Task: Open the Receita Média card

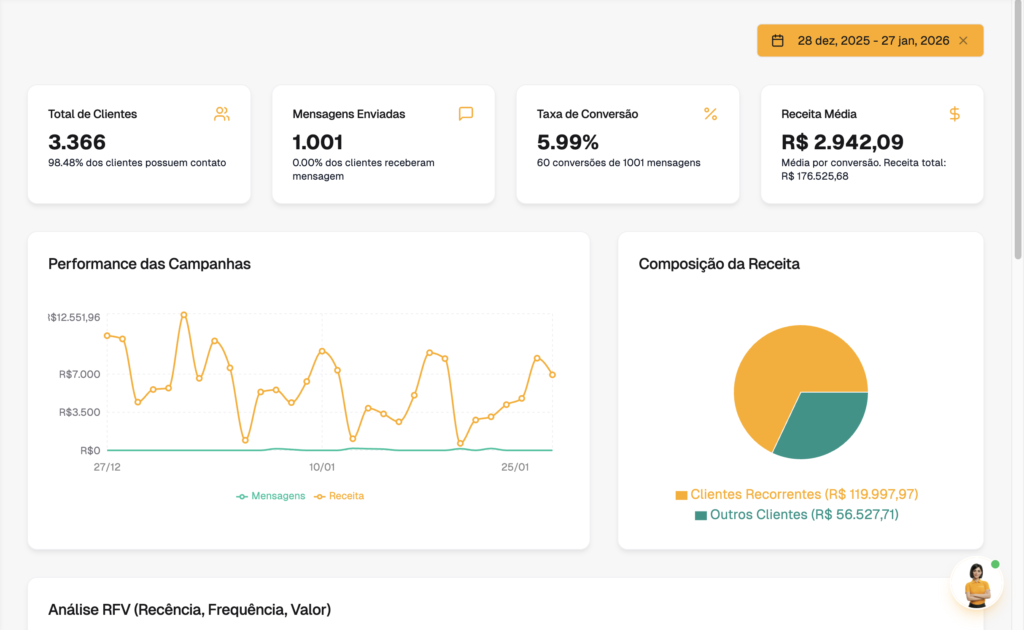Action: pyautogui.click(x=872, y=144)
